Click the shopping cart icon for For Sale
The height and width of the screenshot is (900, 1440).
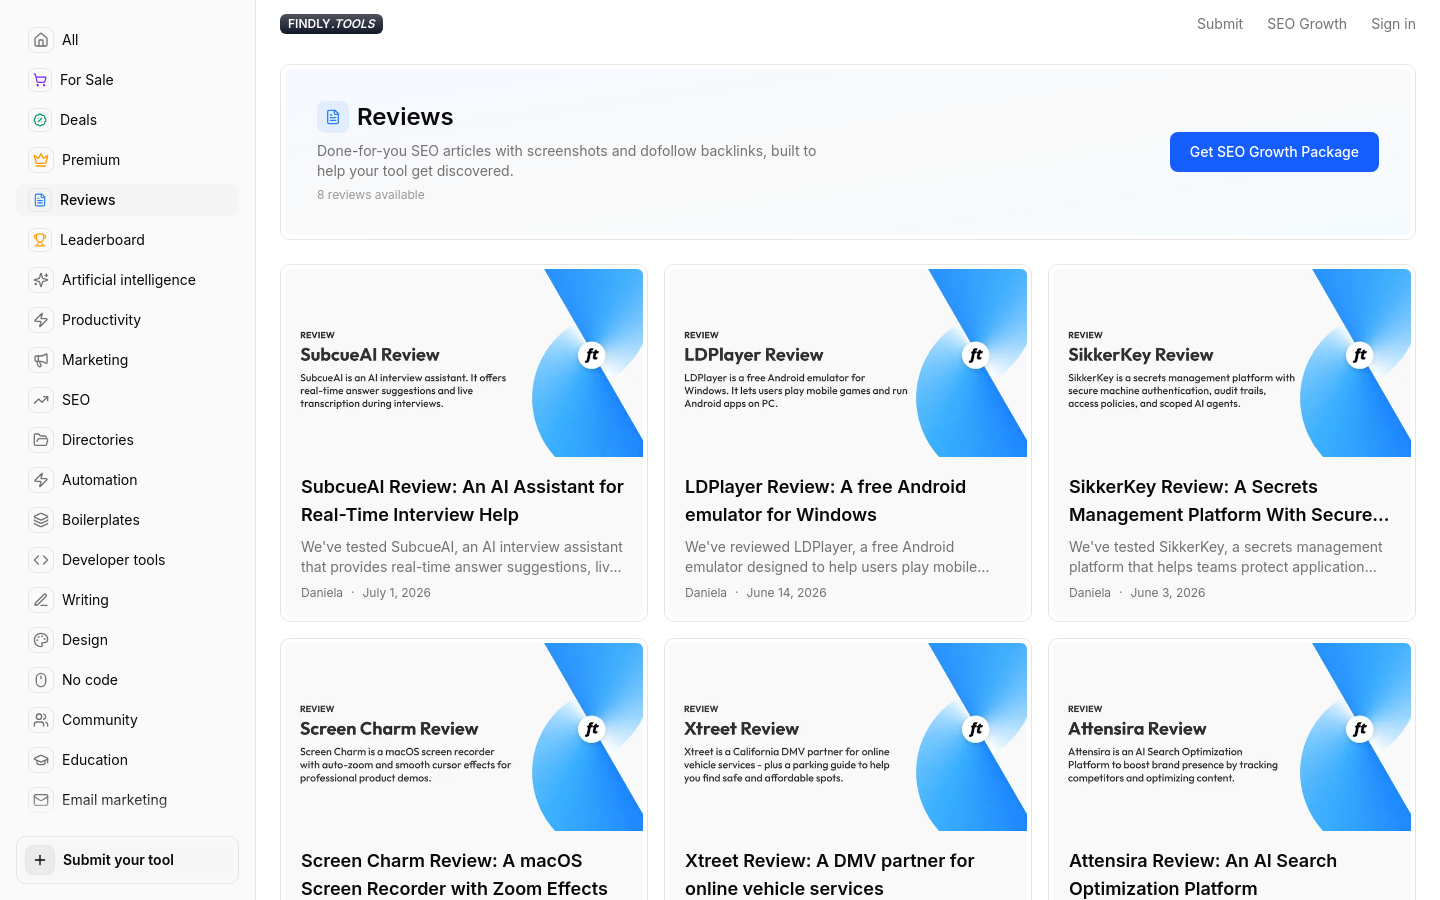40,80
